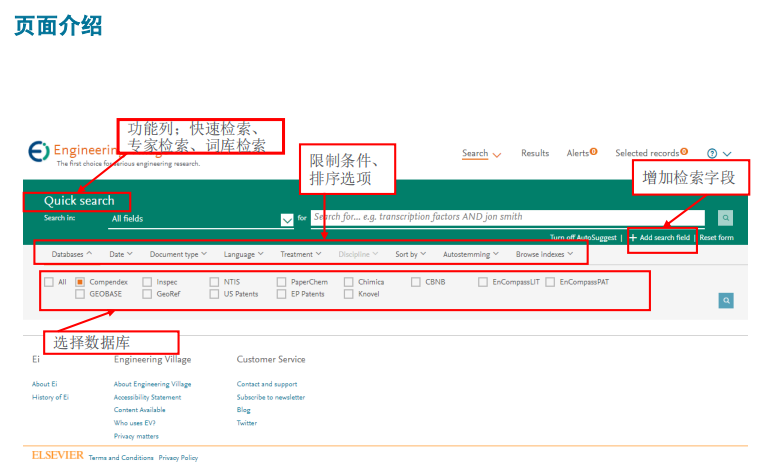This screenshot has height=476, width=767.
Task: Expand the Document type options
Action: 178,254
